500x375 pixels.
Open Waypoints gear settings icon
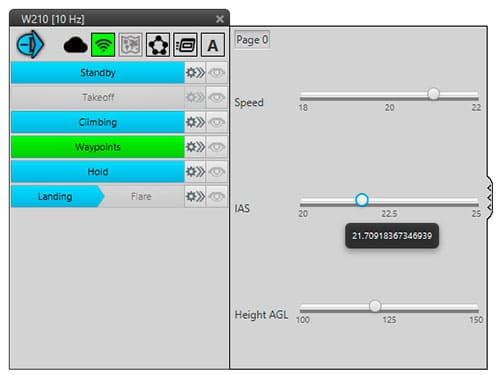coord(195,147)
